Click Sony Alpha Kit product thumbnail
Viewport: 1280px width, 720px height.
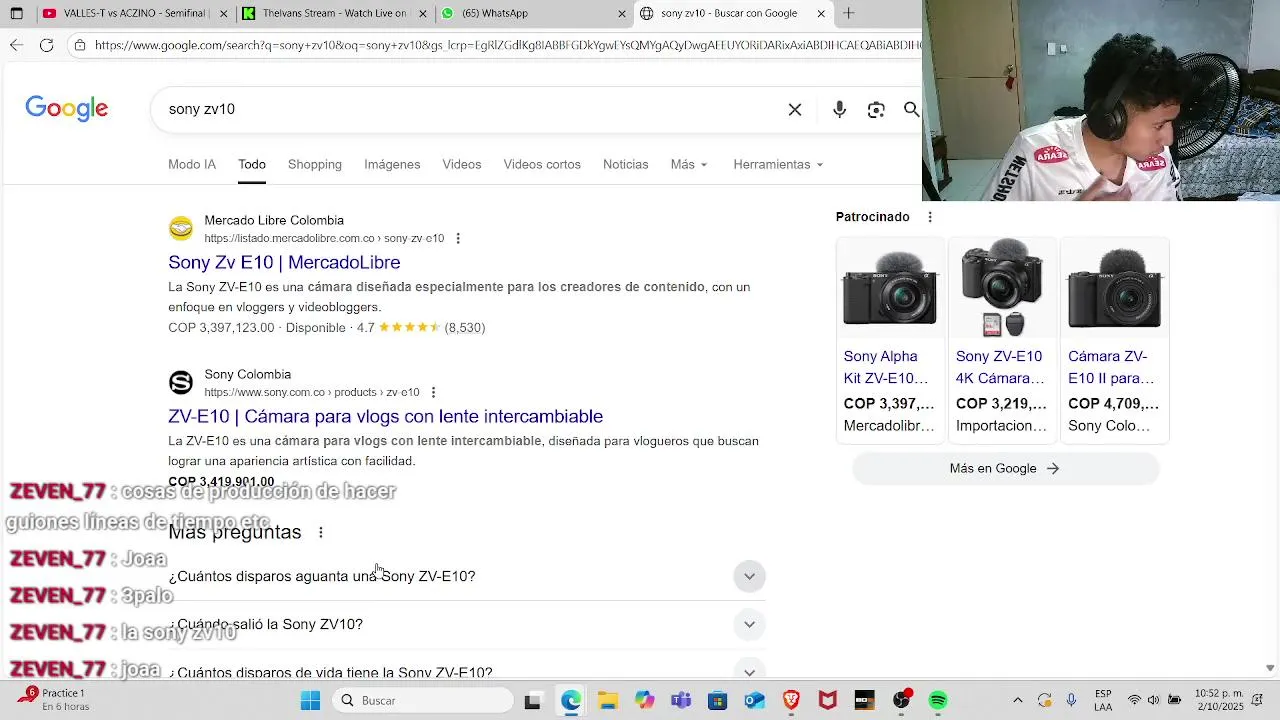(890, 288)
